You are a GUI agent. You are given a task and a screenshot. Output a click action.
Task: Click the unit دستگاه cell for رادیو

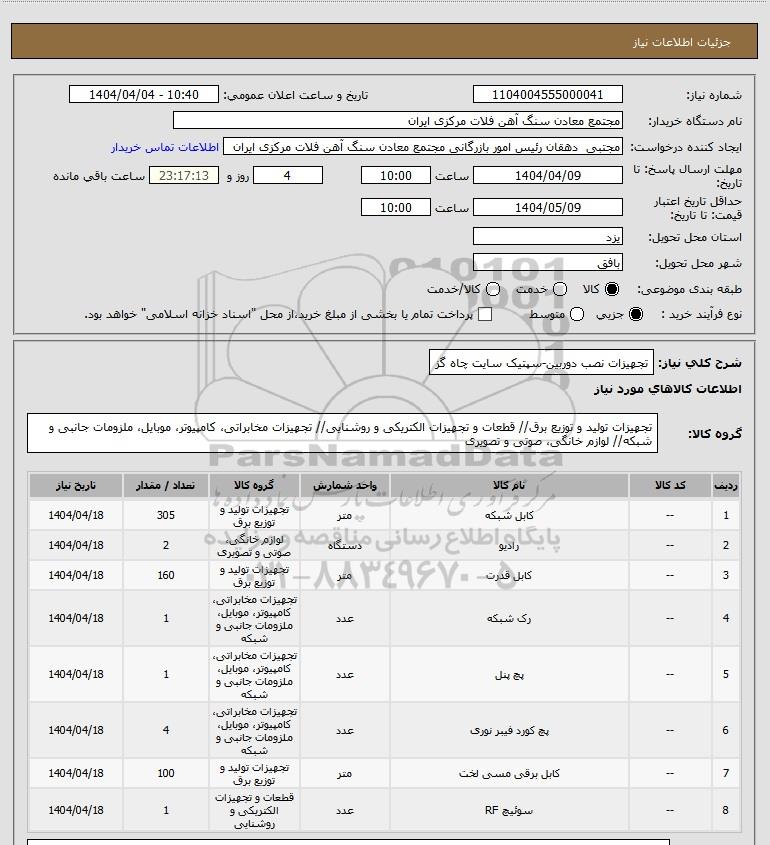(x=344, y=545)
